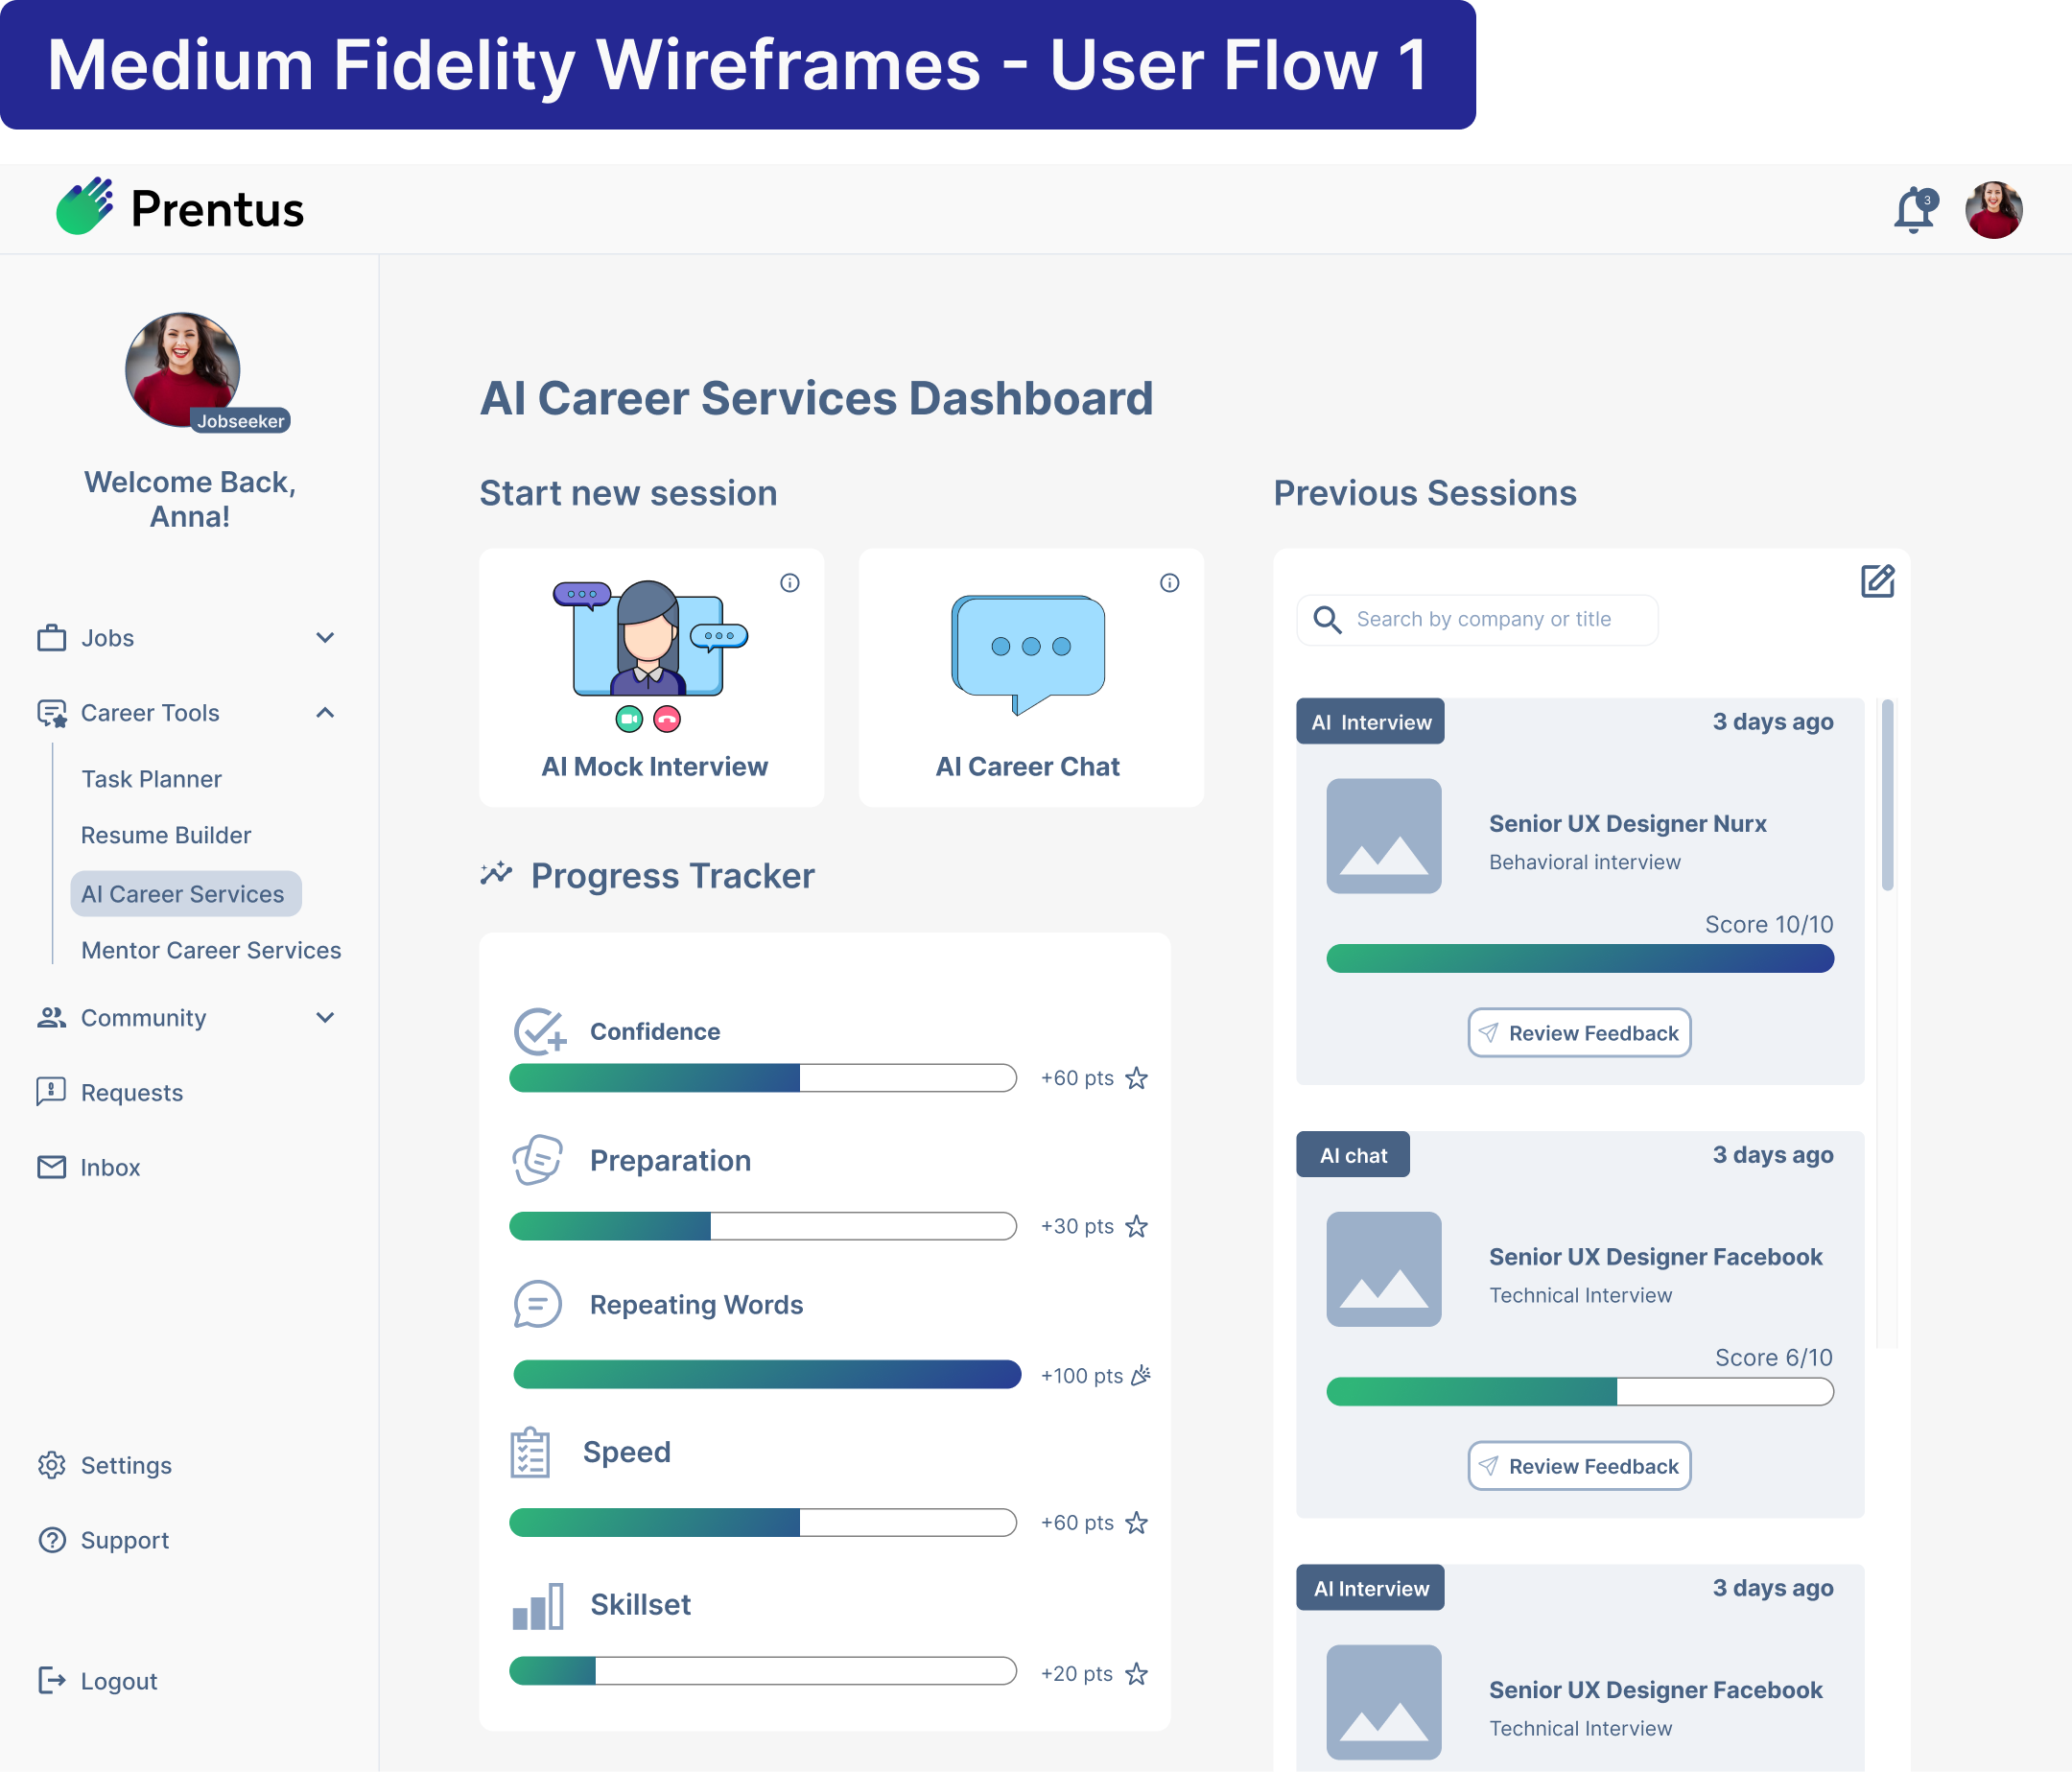Open Support label in sidebar

pyautogui.click(x=125, y=1540)
